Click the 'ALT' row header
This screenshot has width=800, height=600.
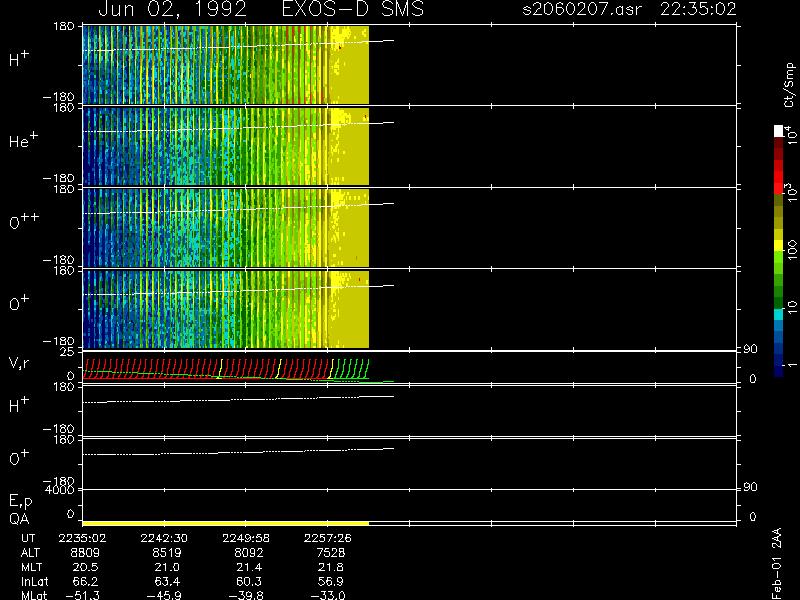click(x=30, y=553)
